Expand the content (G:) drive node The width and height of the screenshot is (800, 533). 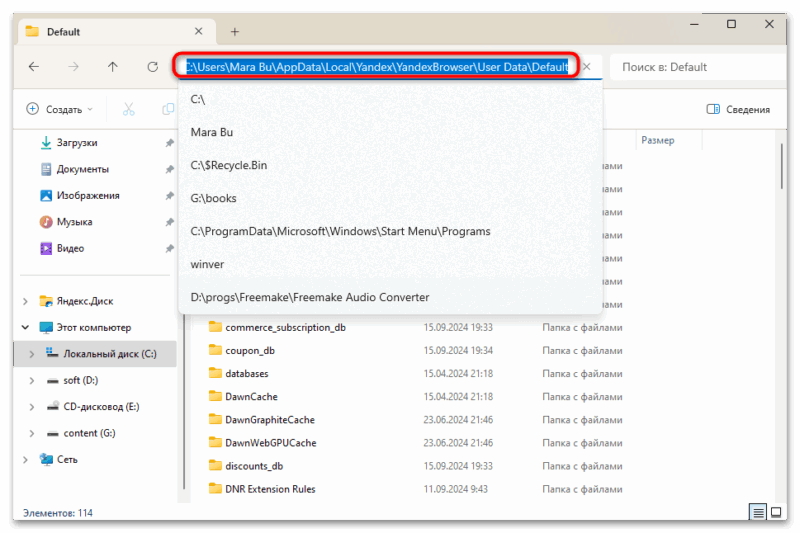pyautogui.click(x=32, y=433)
